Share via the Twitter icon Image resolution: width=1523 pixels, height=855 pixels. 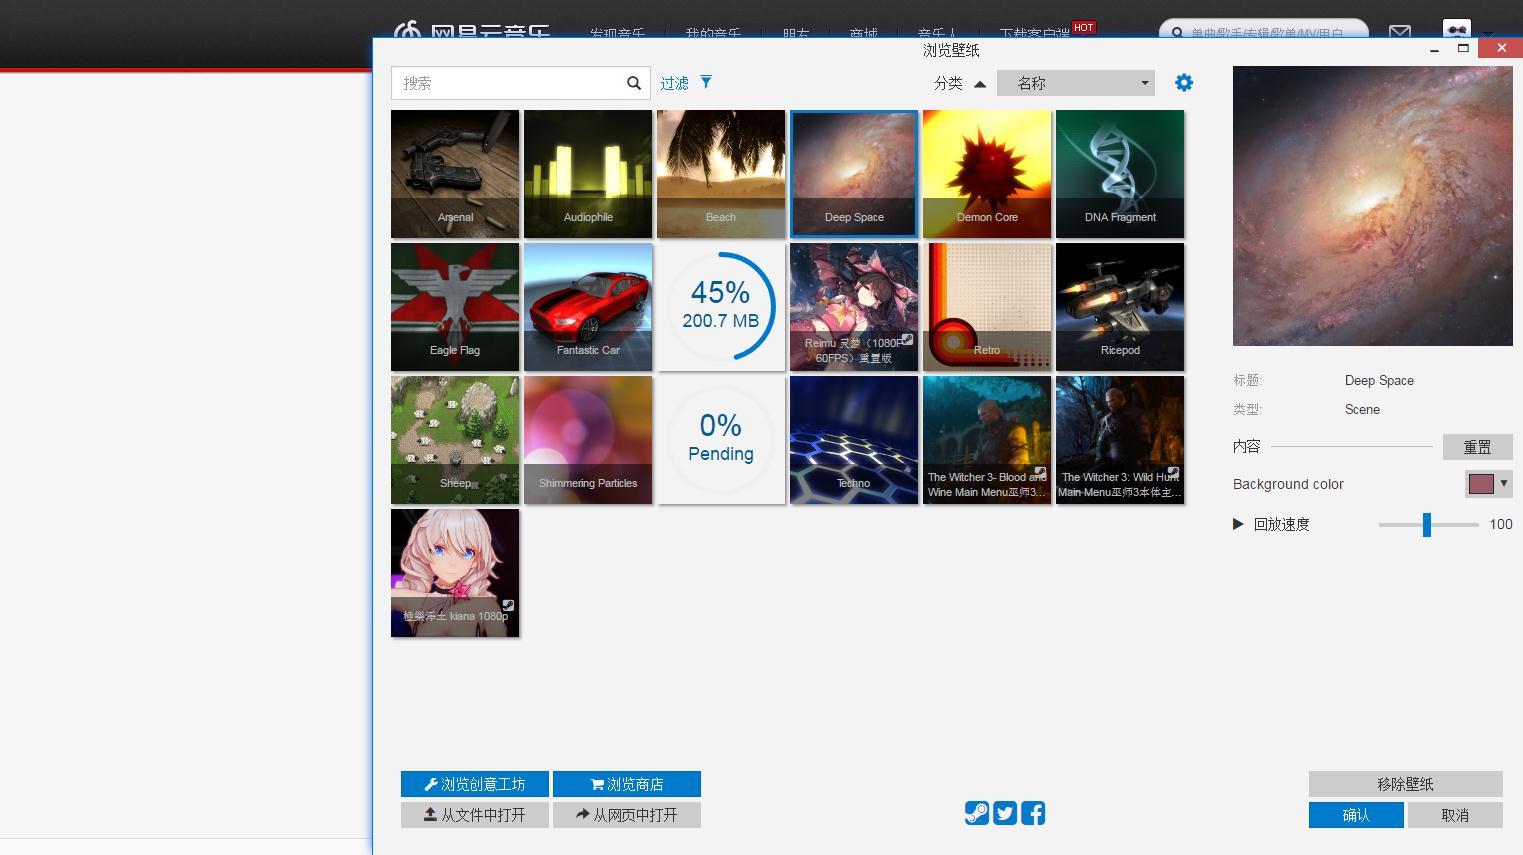(1005, 813)
